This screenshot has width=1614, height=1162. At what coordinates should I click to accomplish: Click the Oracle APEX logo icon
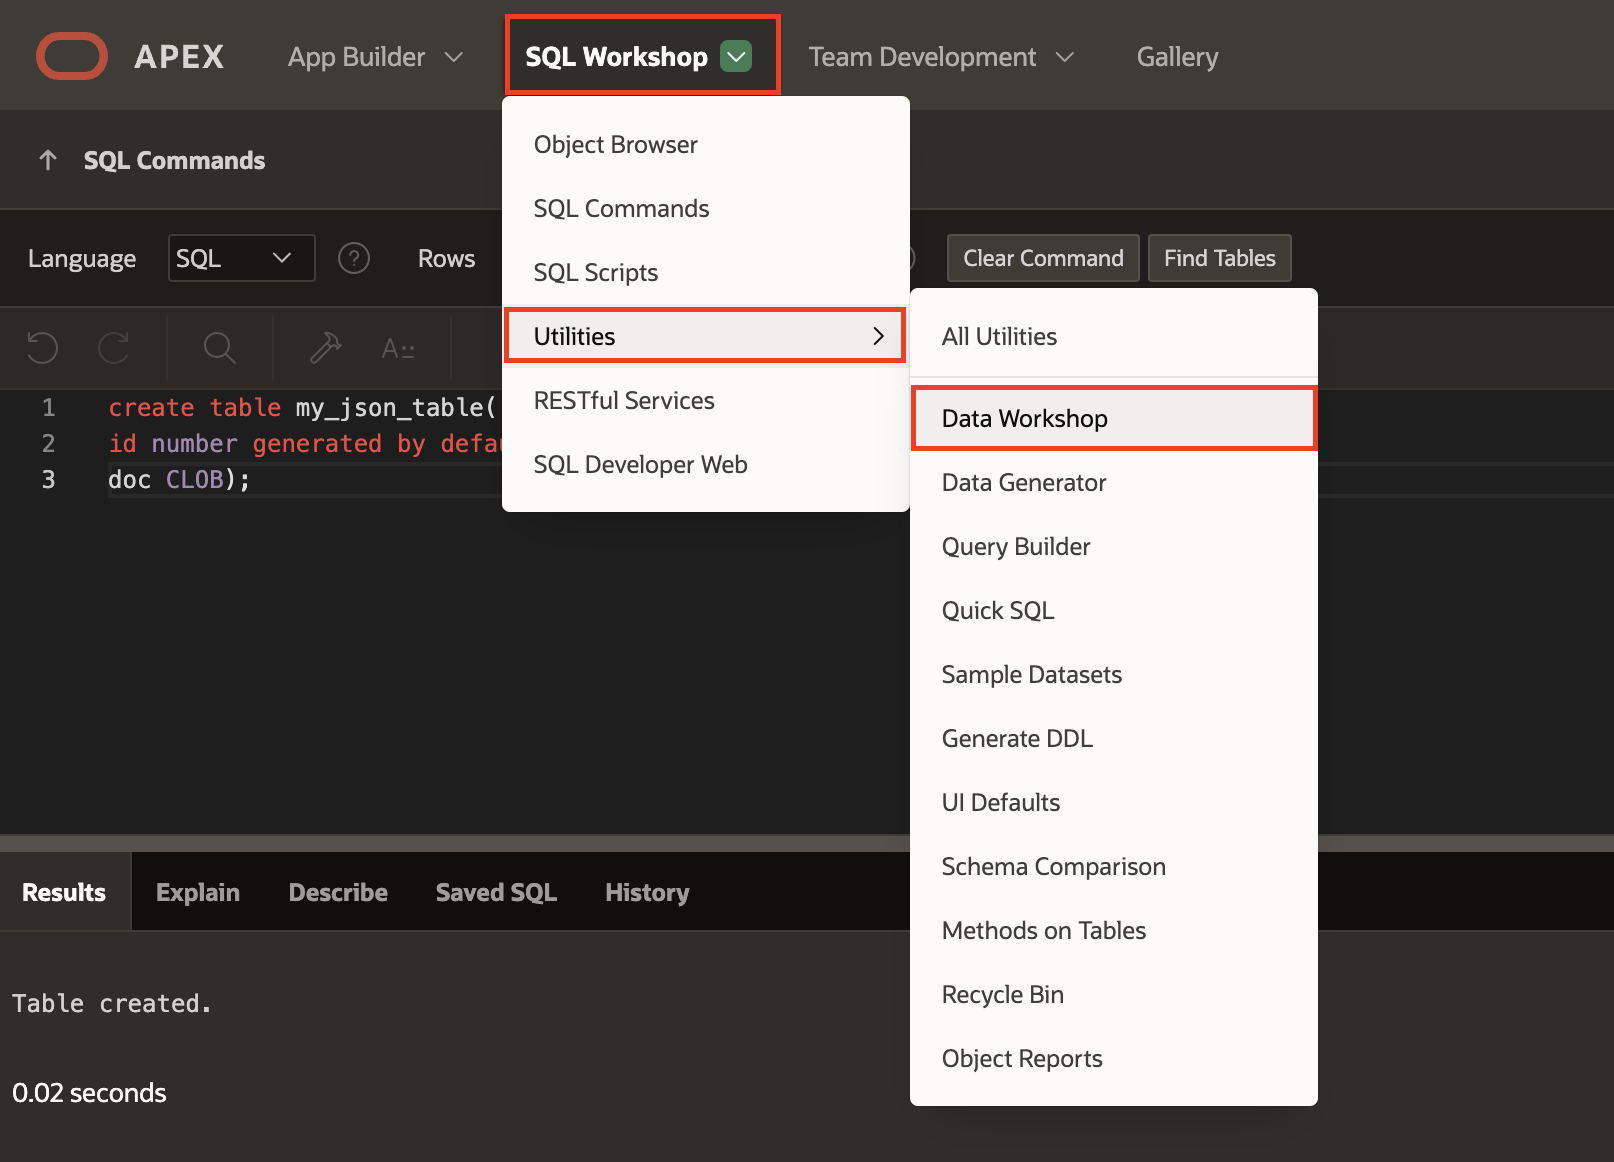click(72, 56)
